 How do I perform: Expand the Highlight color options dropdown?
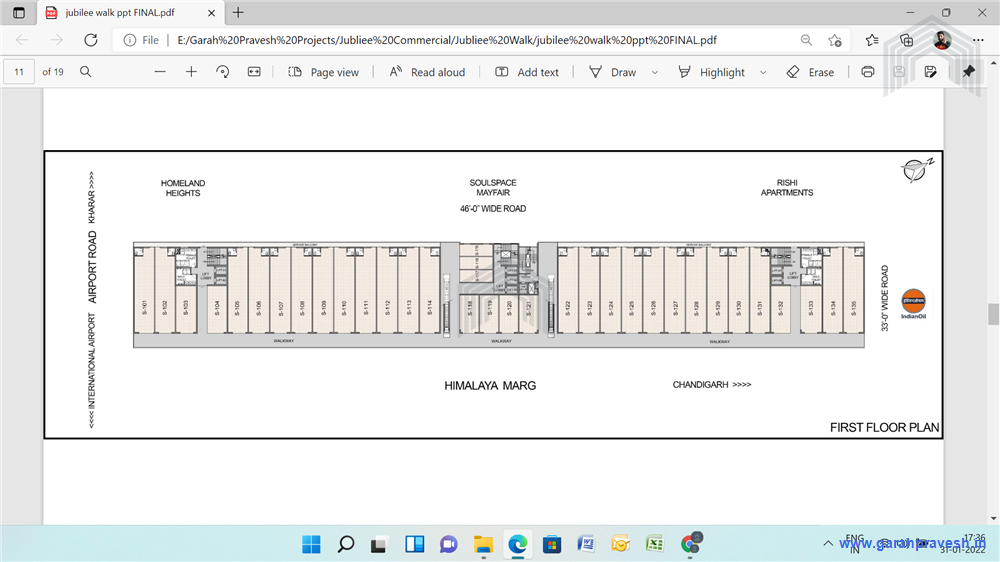(763, 72)
